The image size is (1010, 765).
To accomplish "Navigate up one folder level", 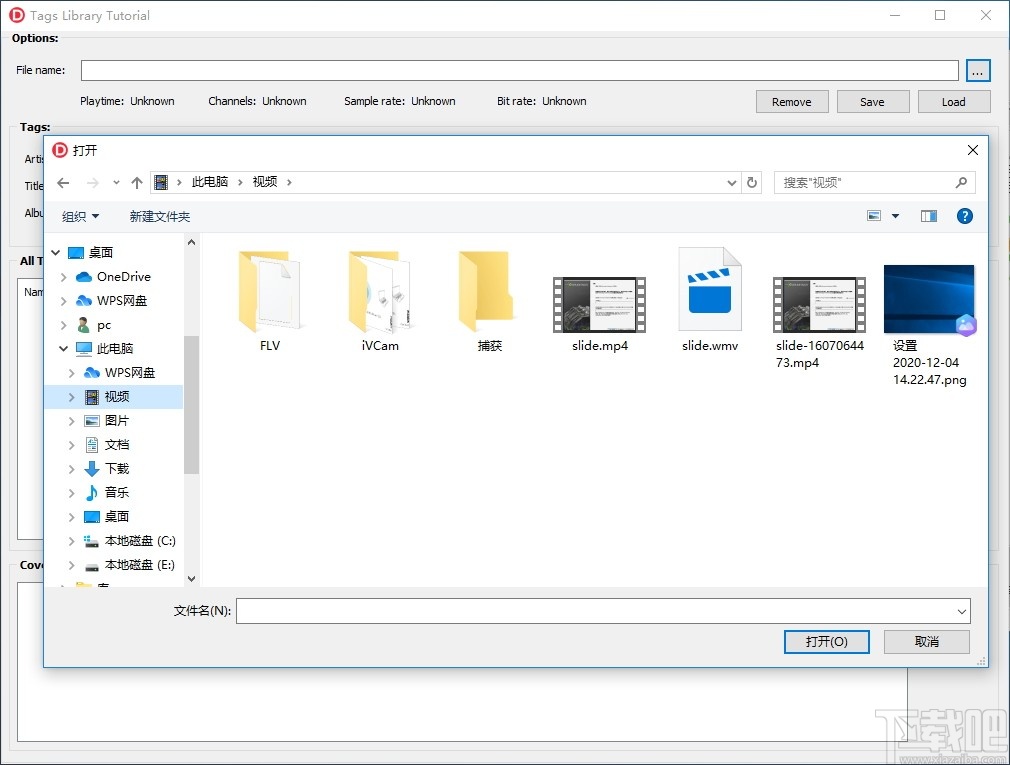I will 137,182.
